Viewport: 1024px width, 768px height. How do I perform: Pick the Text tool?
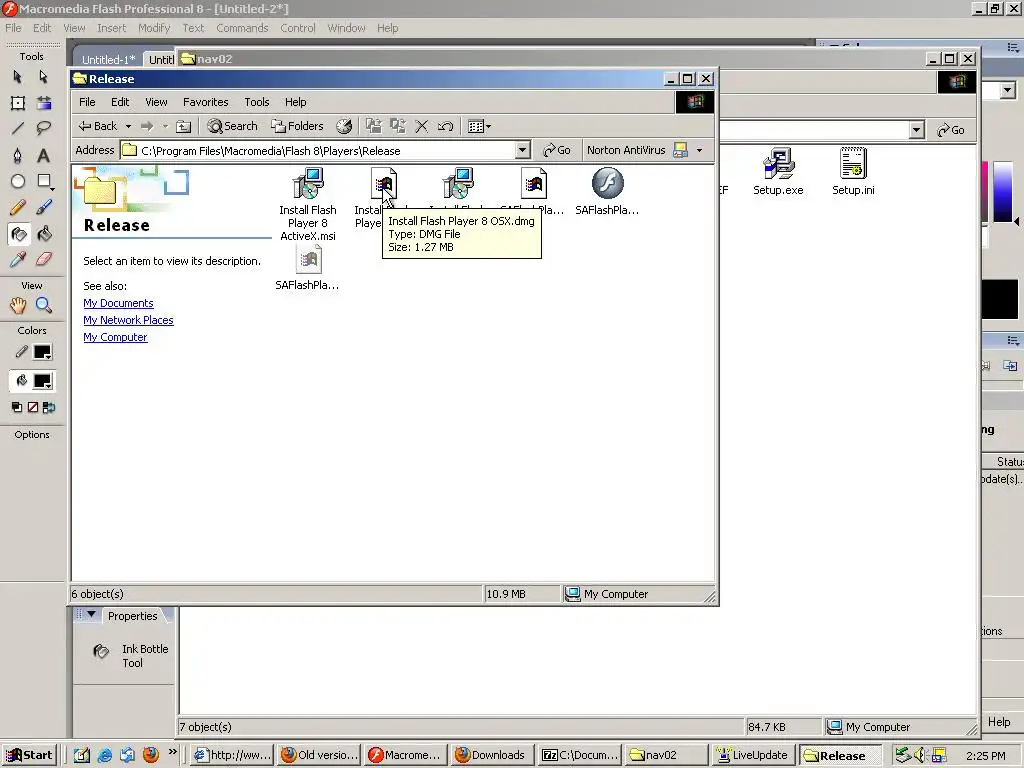coord(44,155)
